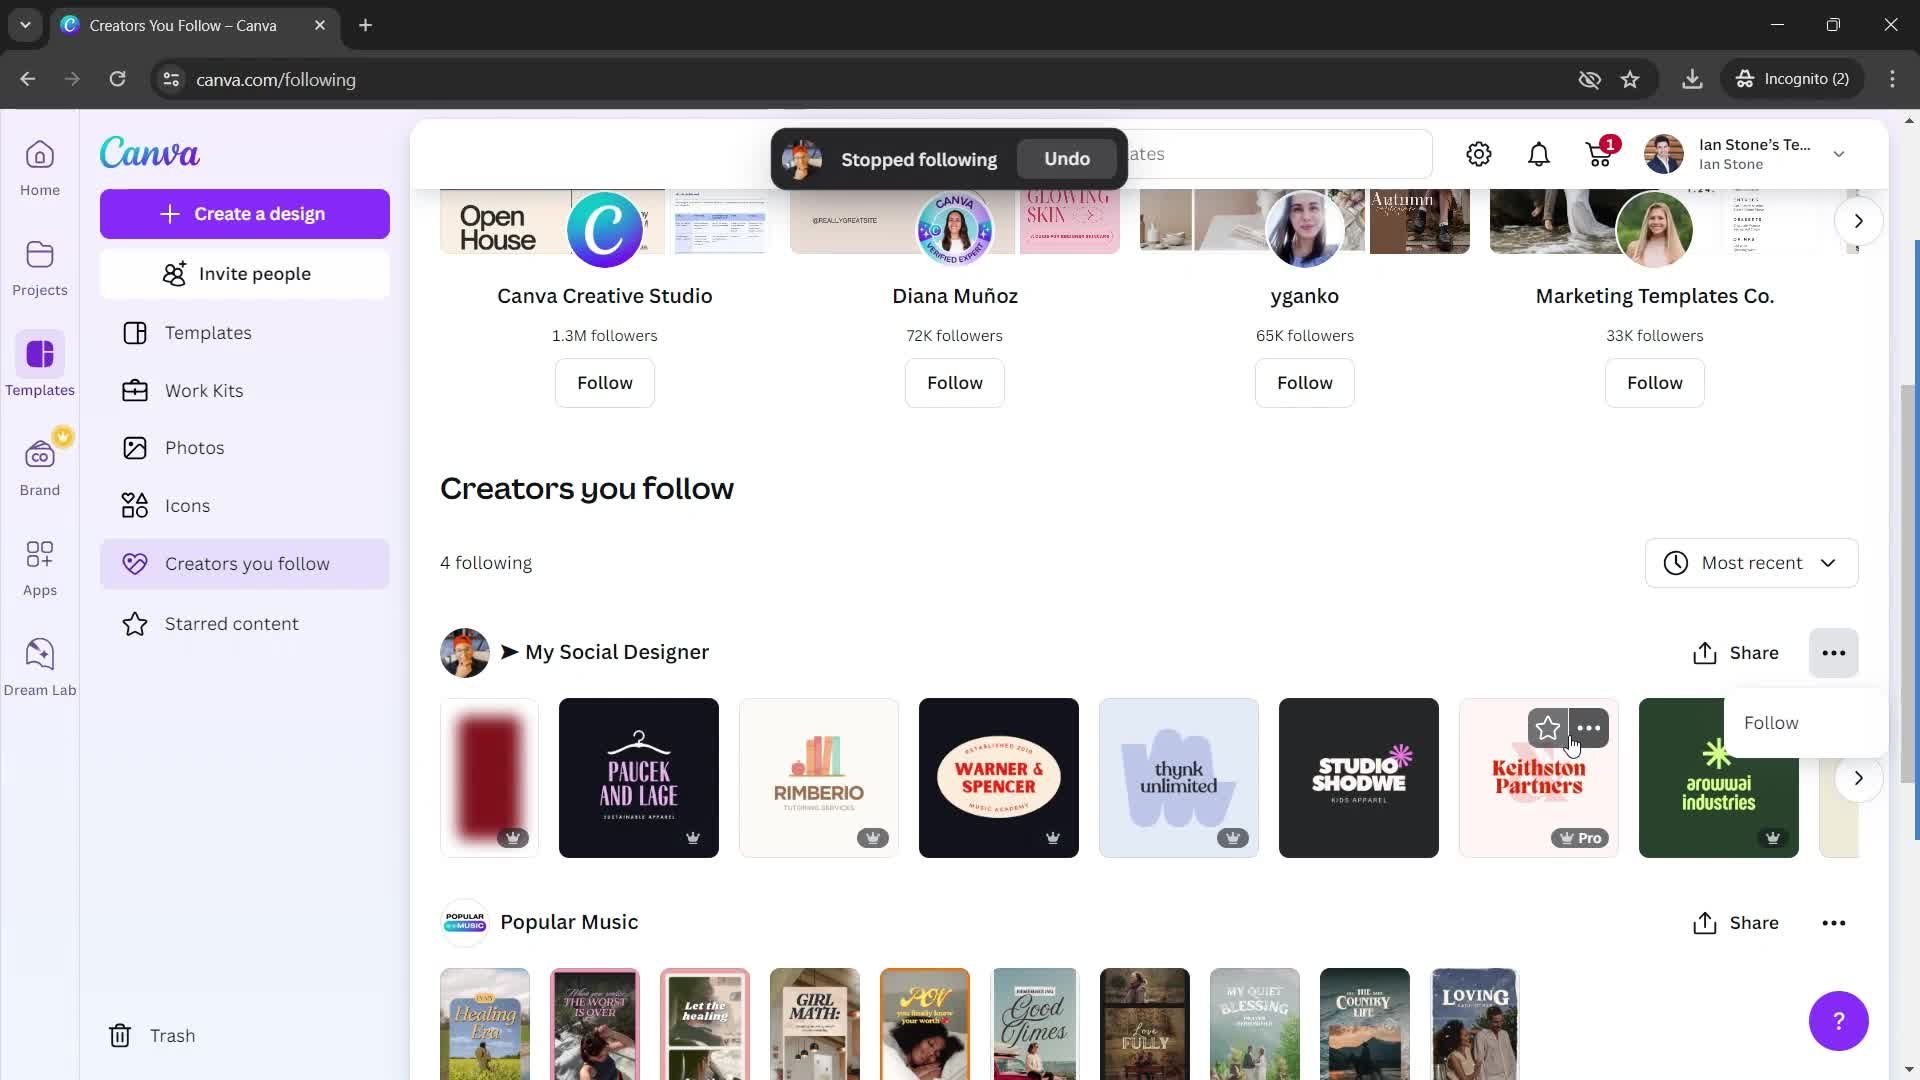
Task: Click the settings gear icon at top
Action: pos(1481,154)
